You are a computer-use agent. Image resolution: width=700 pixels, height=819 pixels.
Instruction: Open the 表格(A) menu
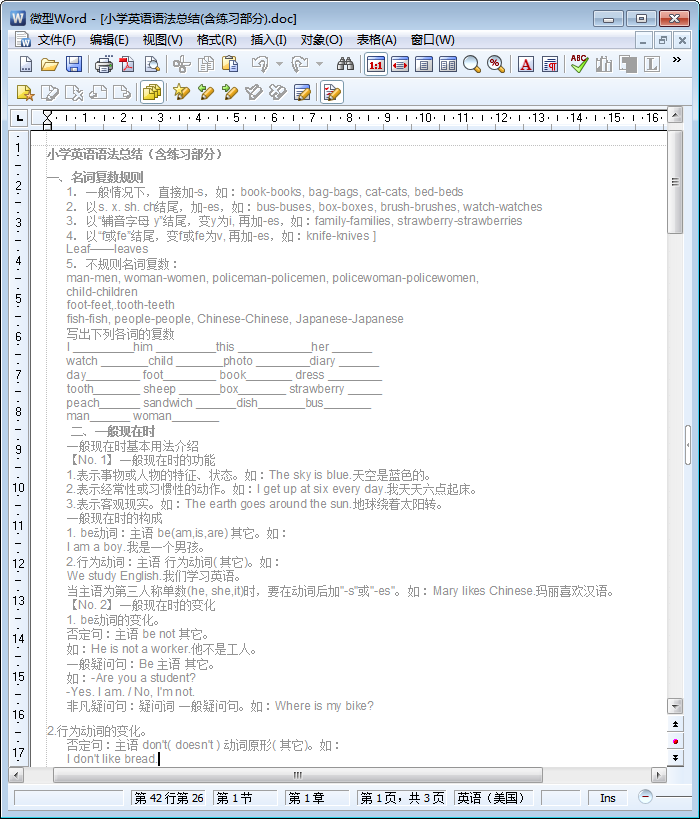376,40
